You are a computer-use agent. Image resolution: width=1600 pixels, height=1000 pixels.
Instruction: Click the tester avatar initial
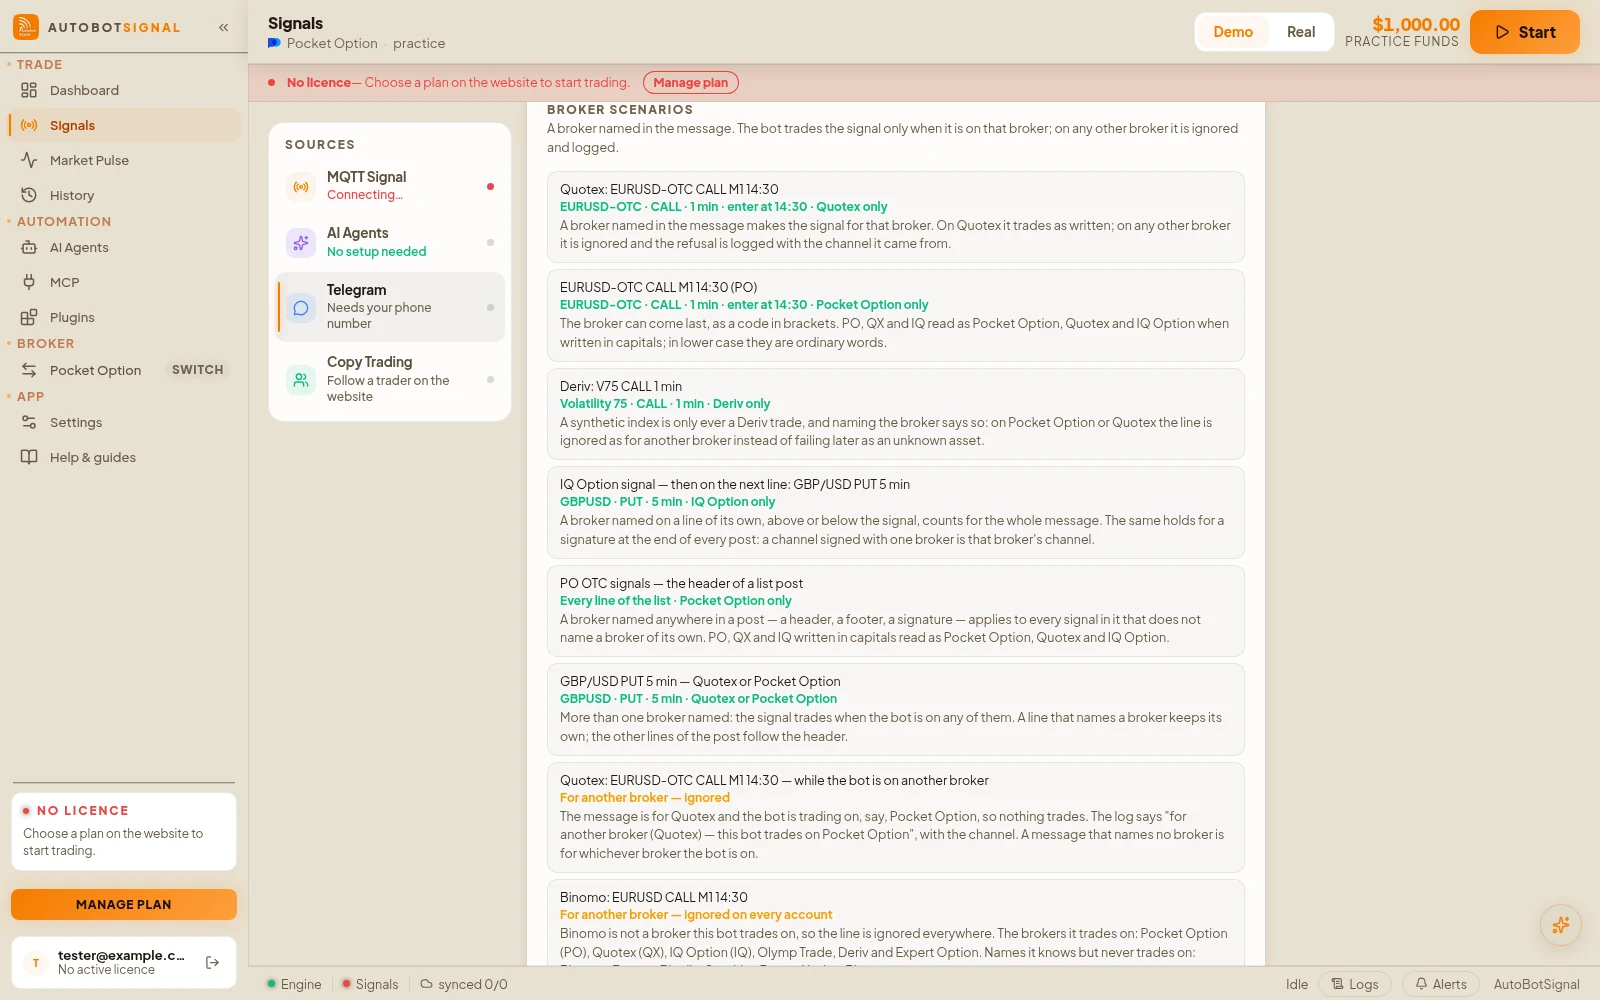coord(36,962)
